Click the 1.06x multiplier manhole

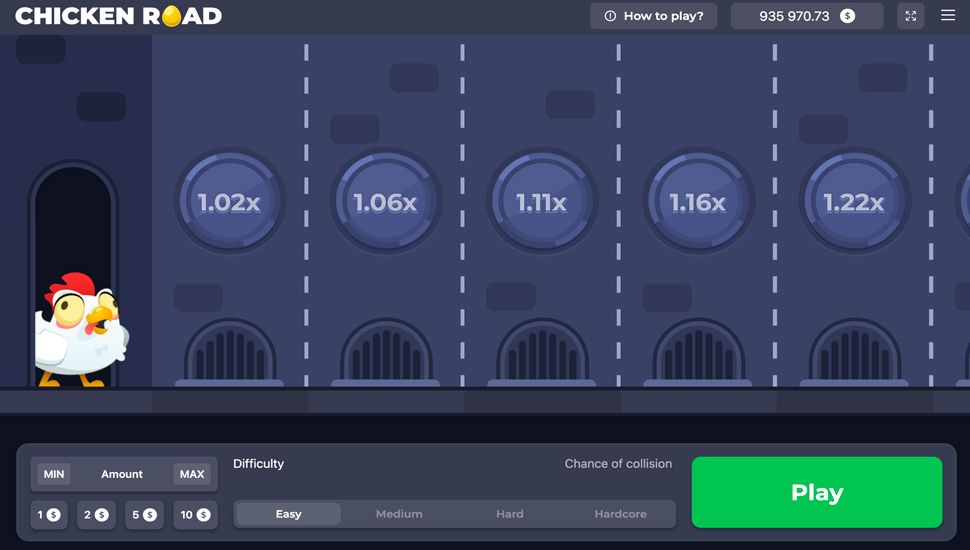385,202
